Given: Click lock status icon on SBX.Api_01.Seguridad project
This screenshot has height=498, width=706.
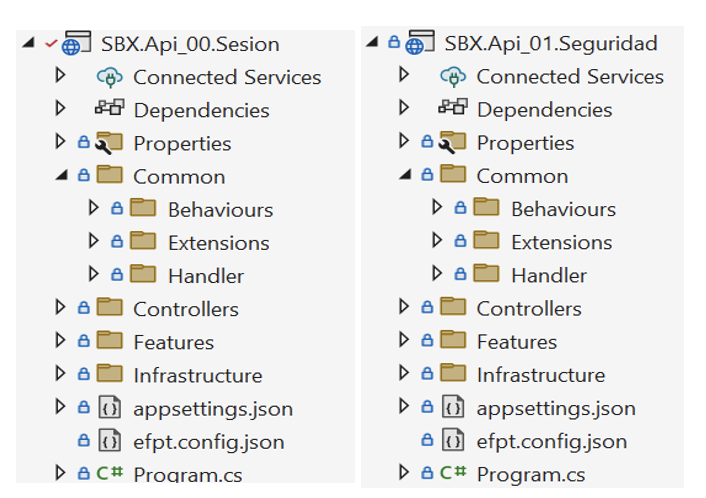Looking at the screenshot, I should (x=394, y=42).
